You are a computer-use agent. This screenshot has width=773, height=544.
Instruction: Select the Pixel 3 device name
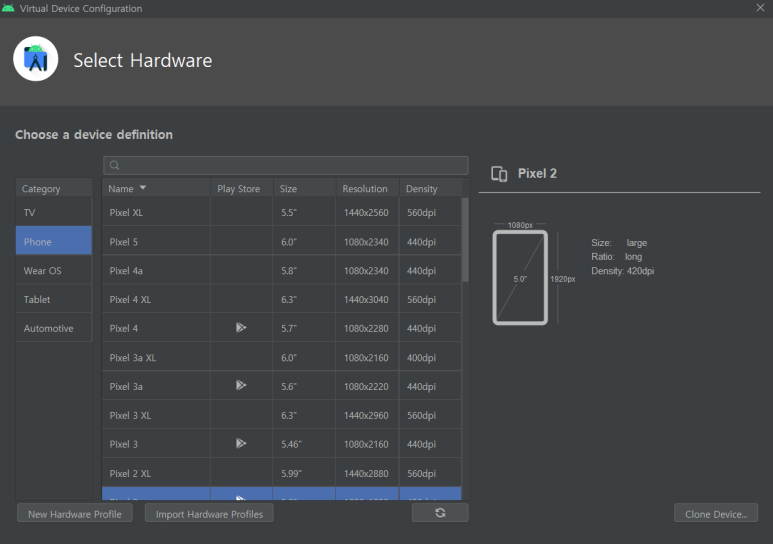(124, 444)
